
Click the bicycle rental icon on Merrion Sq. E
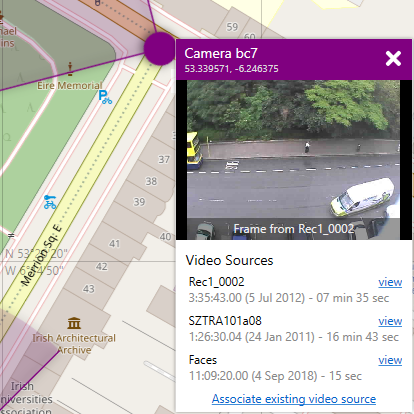tap(50, 202)
